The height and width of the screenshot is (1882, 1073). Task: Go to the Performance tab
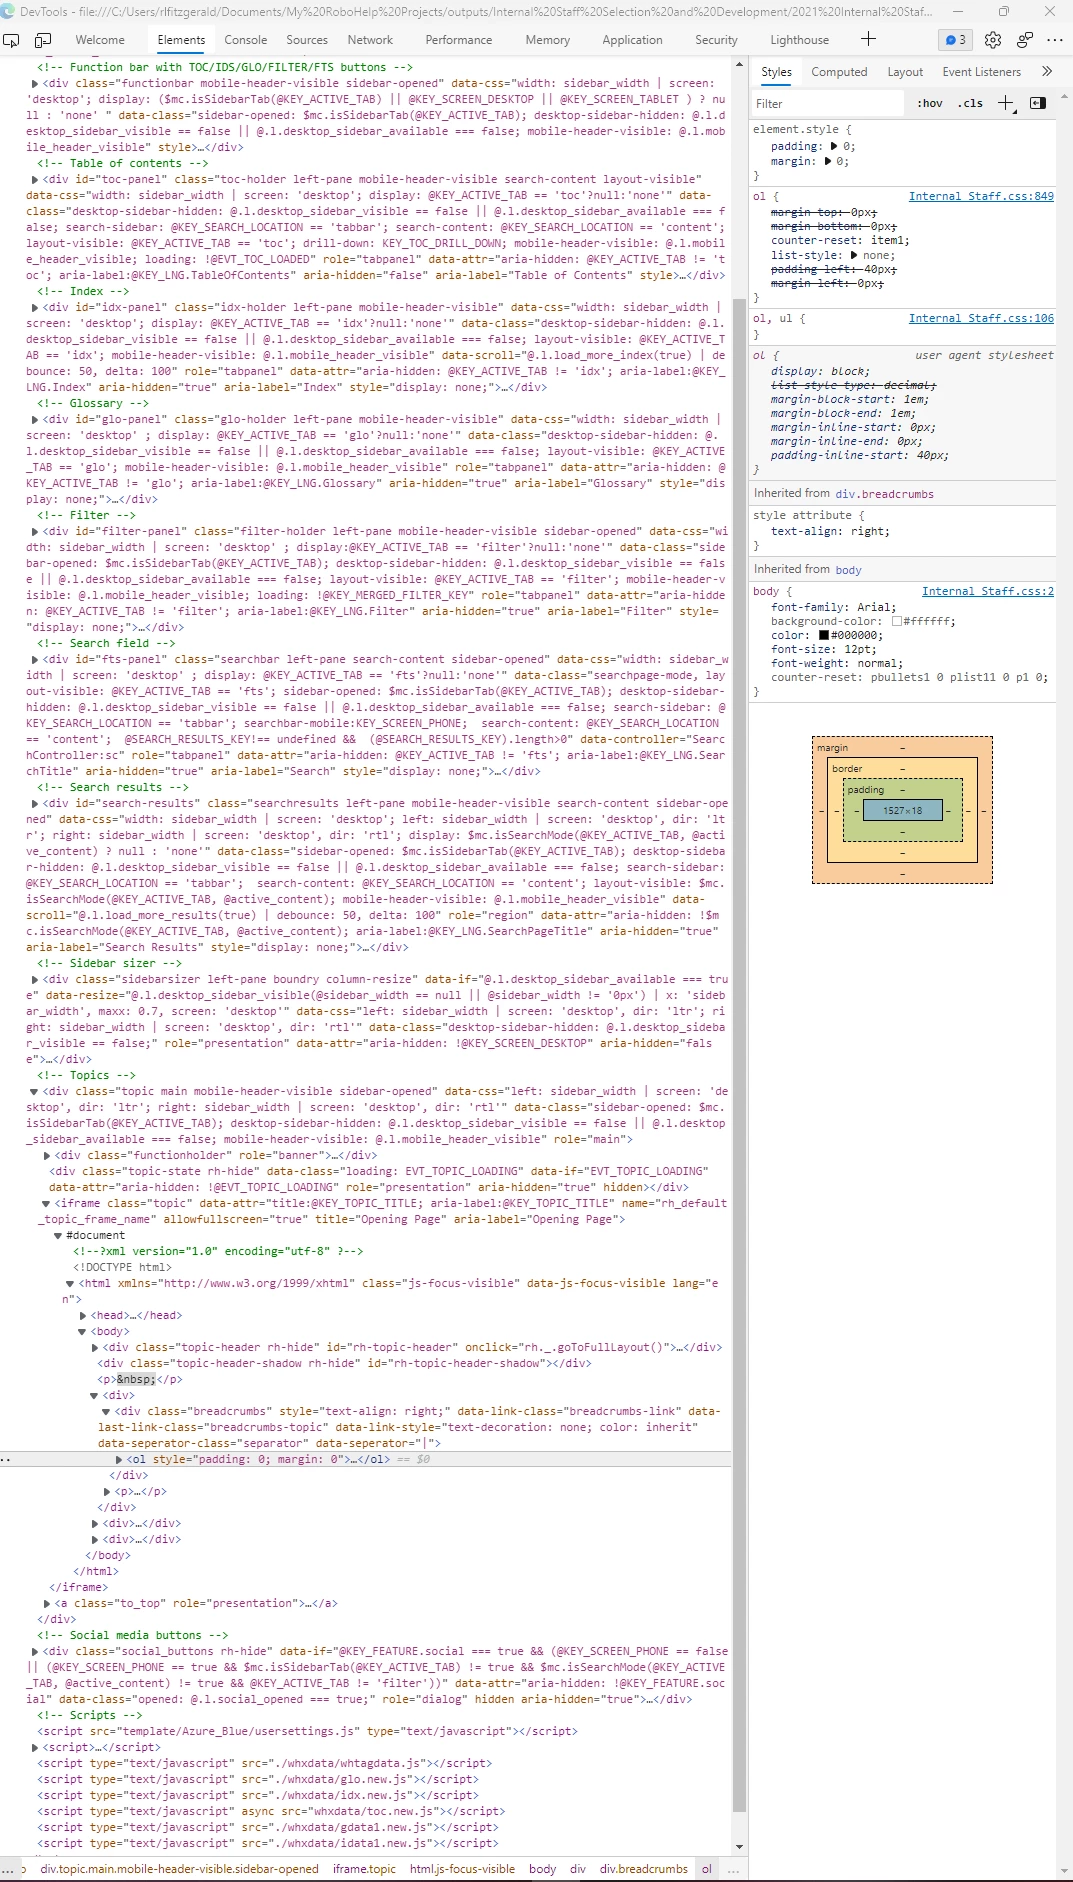click(459, 40)
